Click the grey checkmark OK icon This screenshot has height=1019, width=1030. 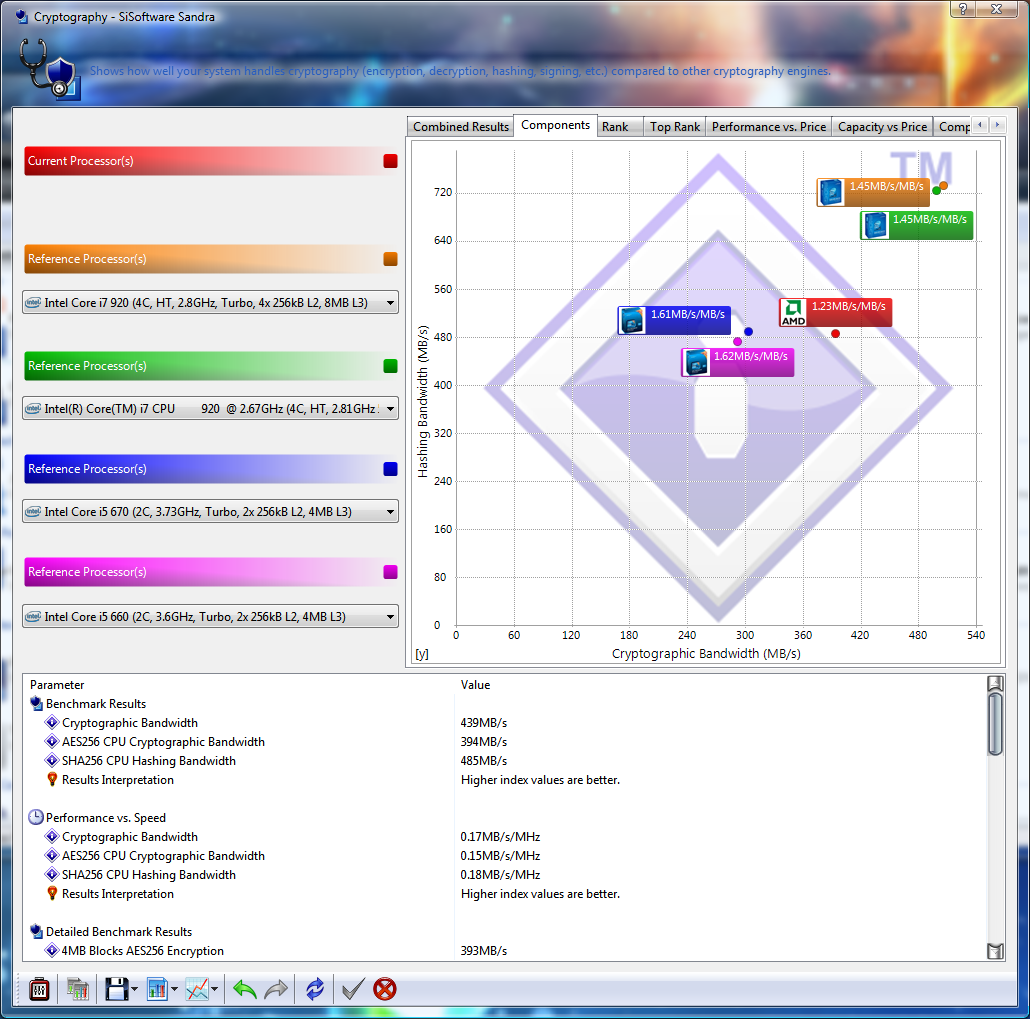point(352,989)
